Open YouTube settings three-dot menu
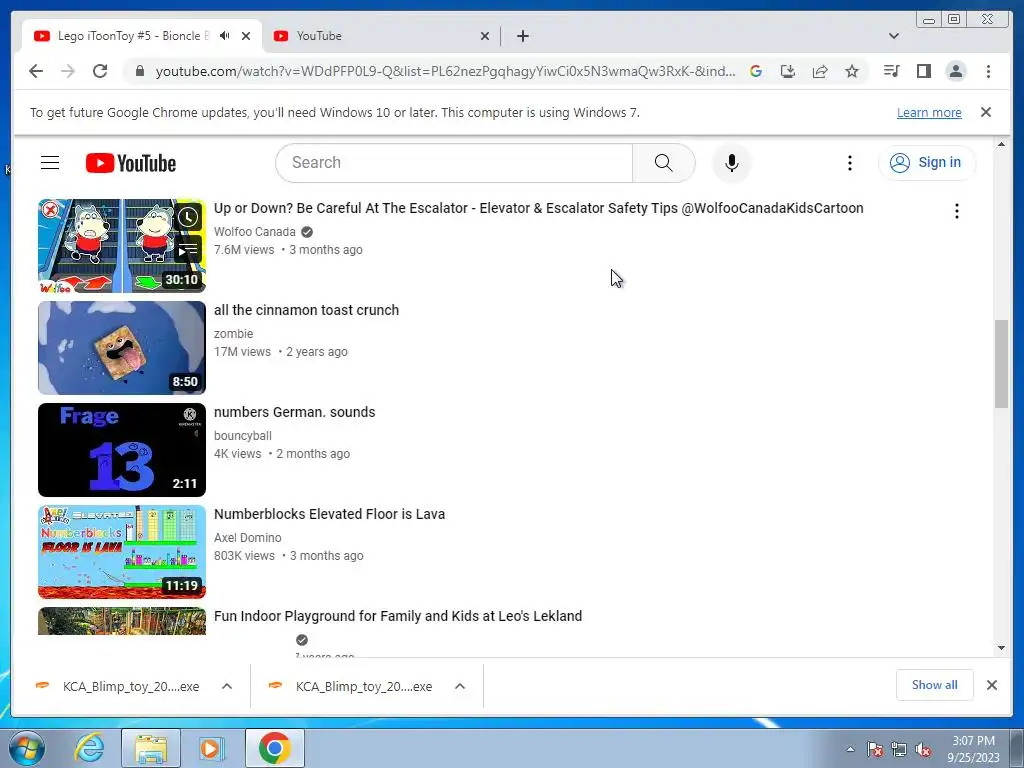This screenshot has height=768, width=1024. coord(850,163)
